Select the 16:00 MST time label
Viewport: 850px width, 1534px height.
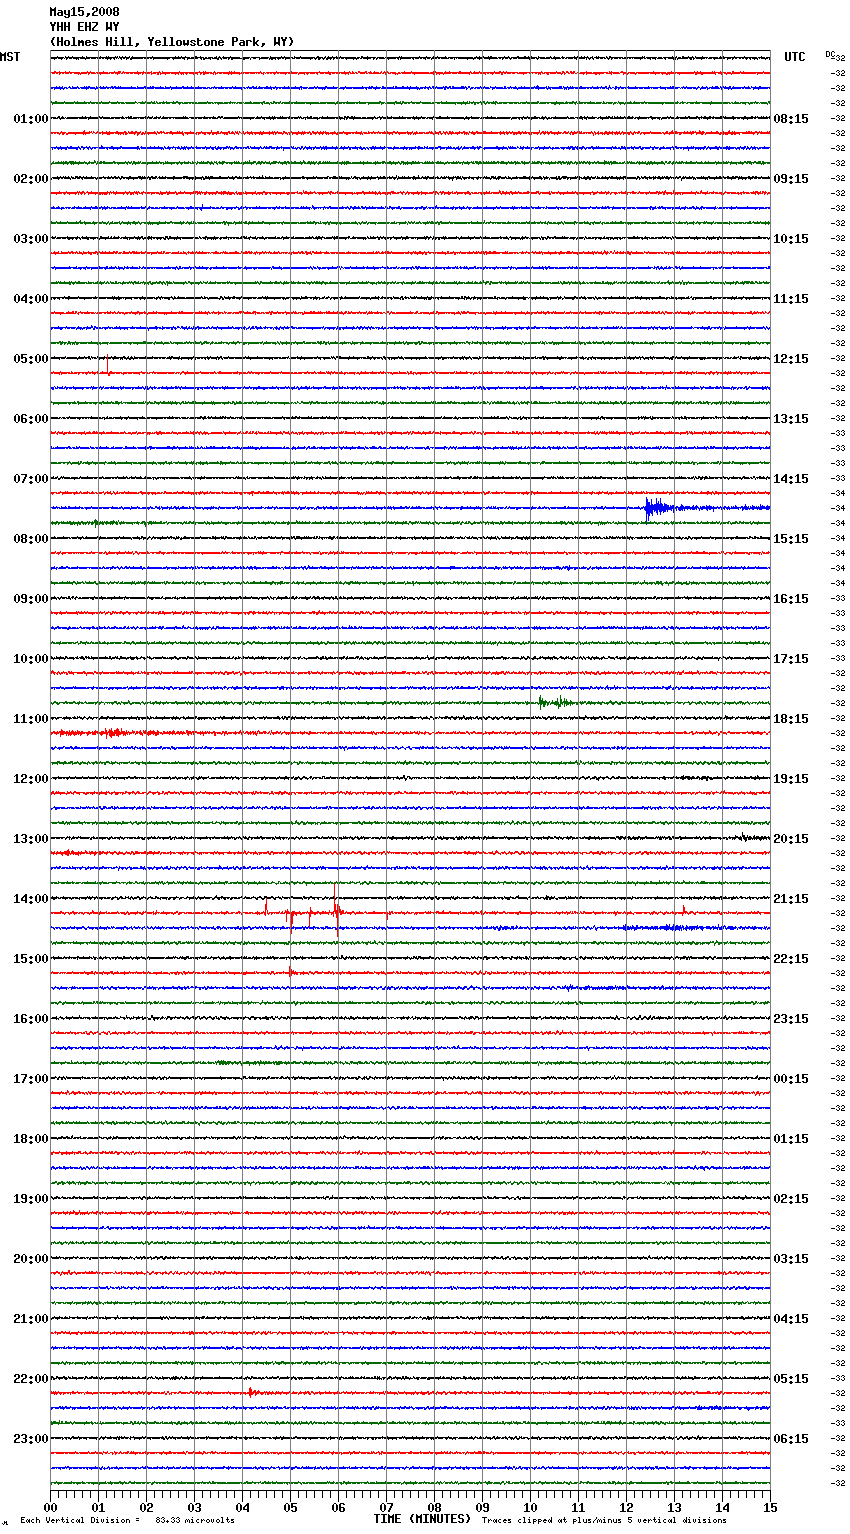click(31, 1019)
